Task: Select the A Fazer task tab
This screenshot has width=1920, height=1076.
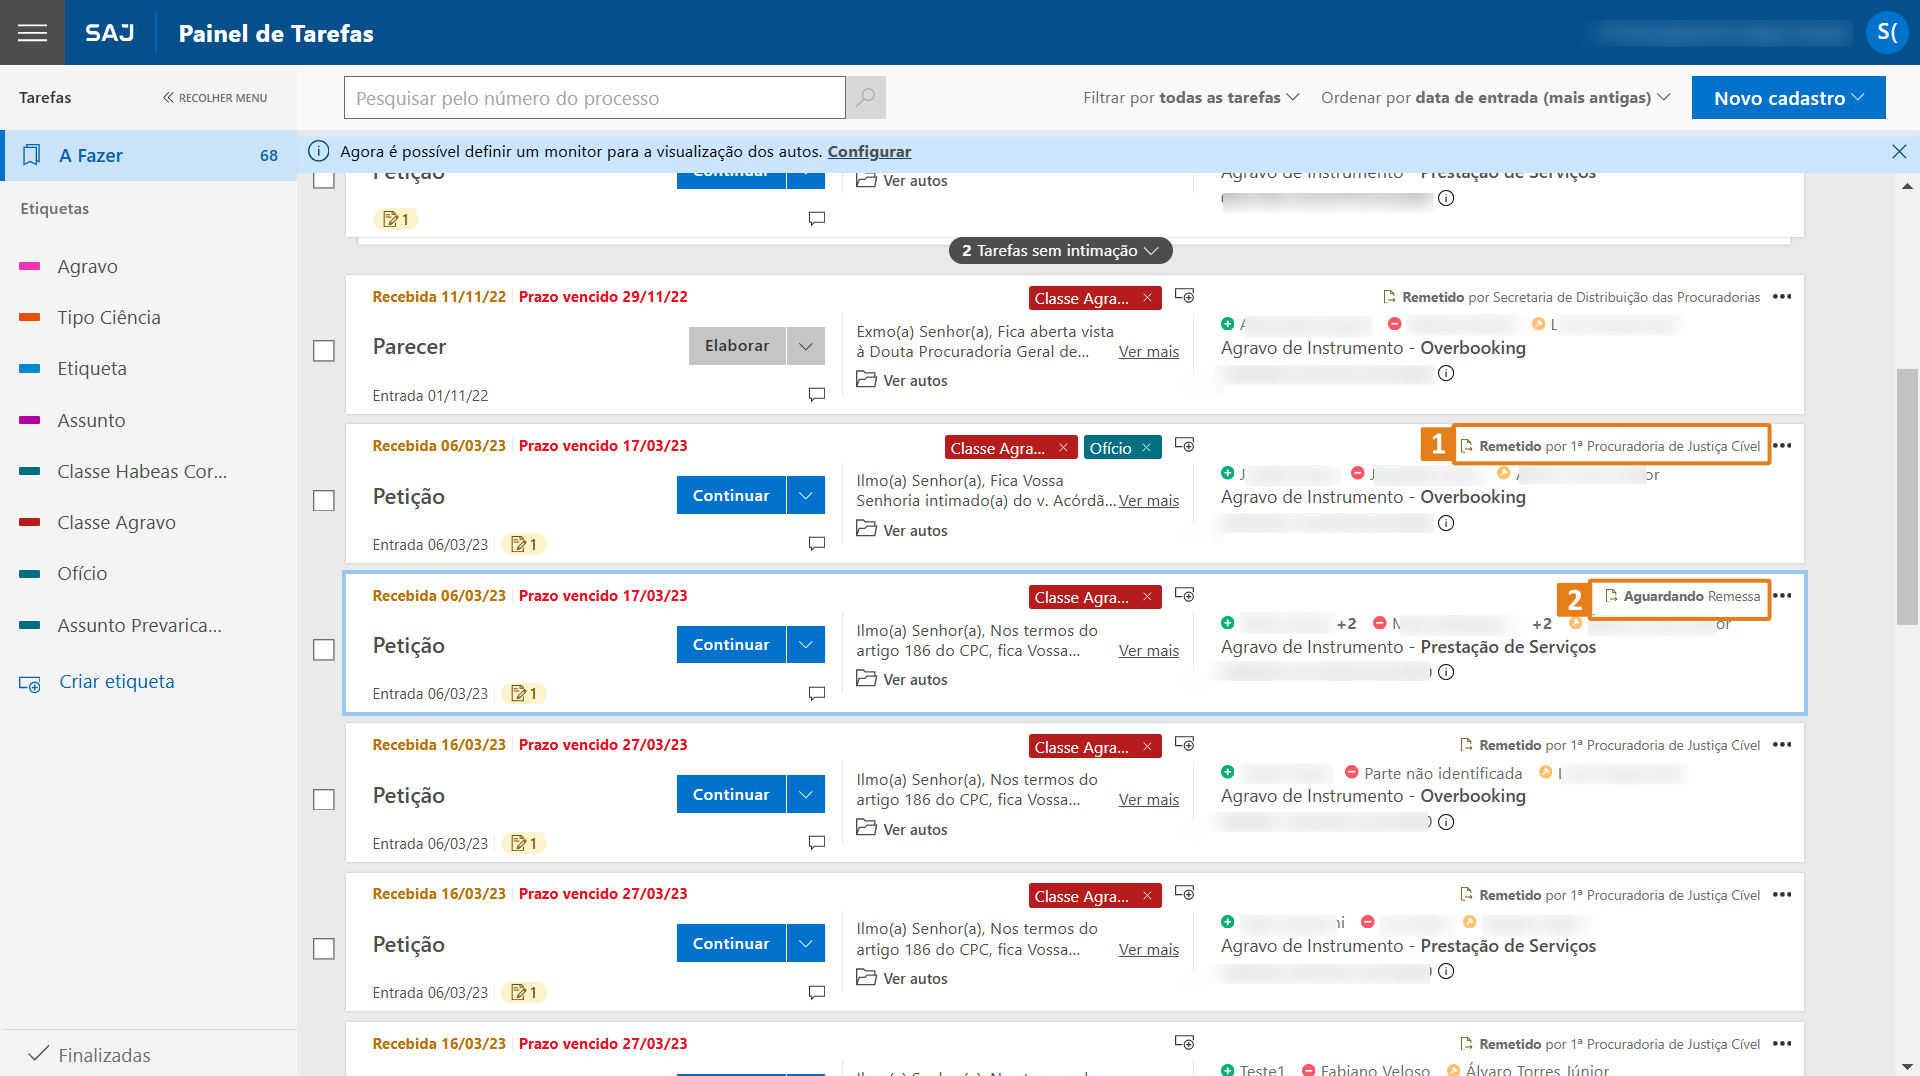Action: (150, 156)
